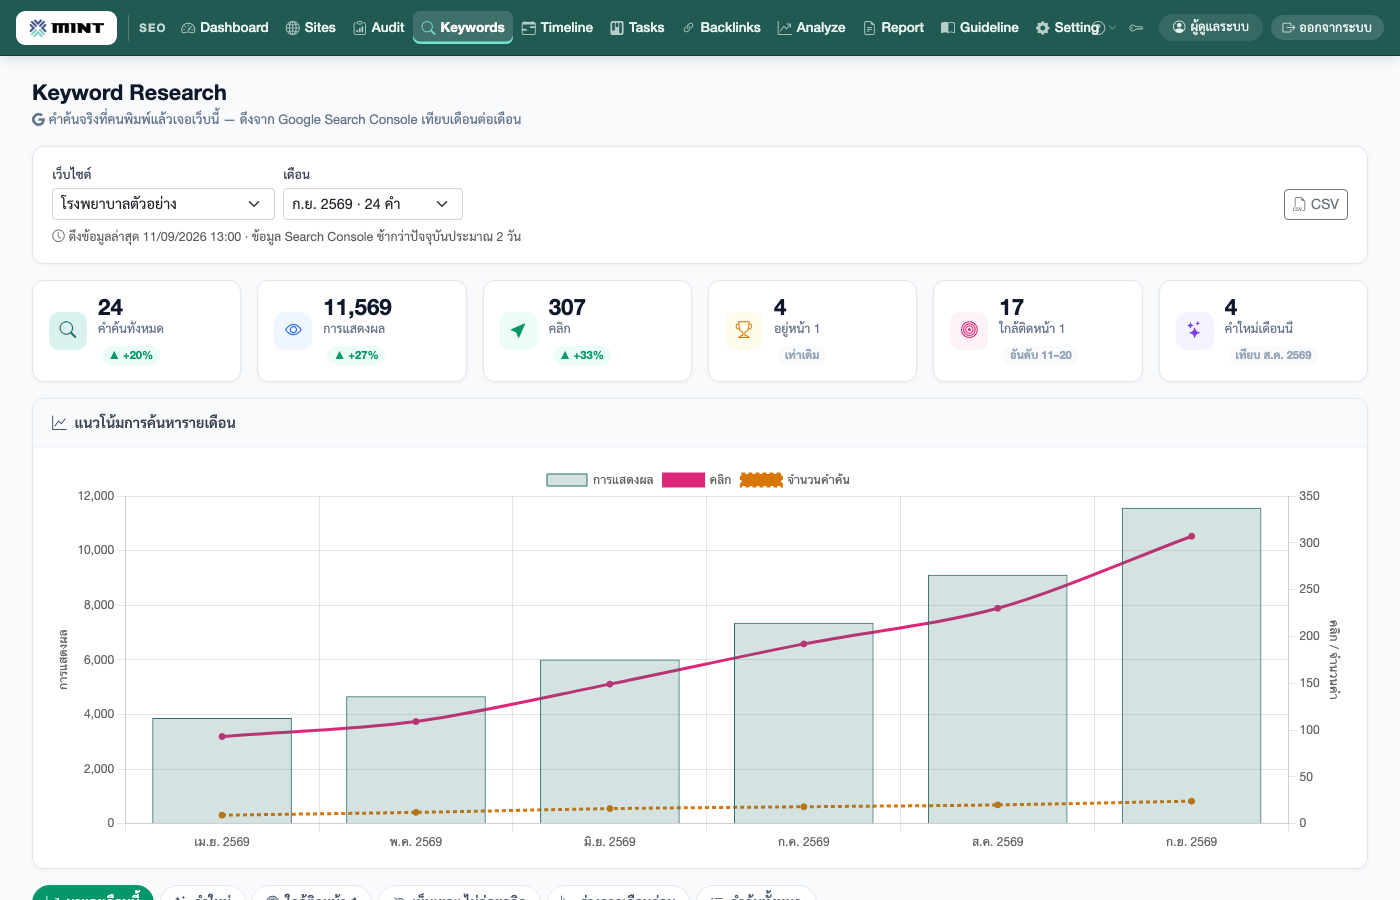Select the Keywords tab in the navbar
Image resolution: width=1400 pixels, height=900 pixels.
(463, 28)
